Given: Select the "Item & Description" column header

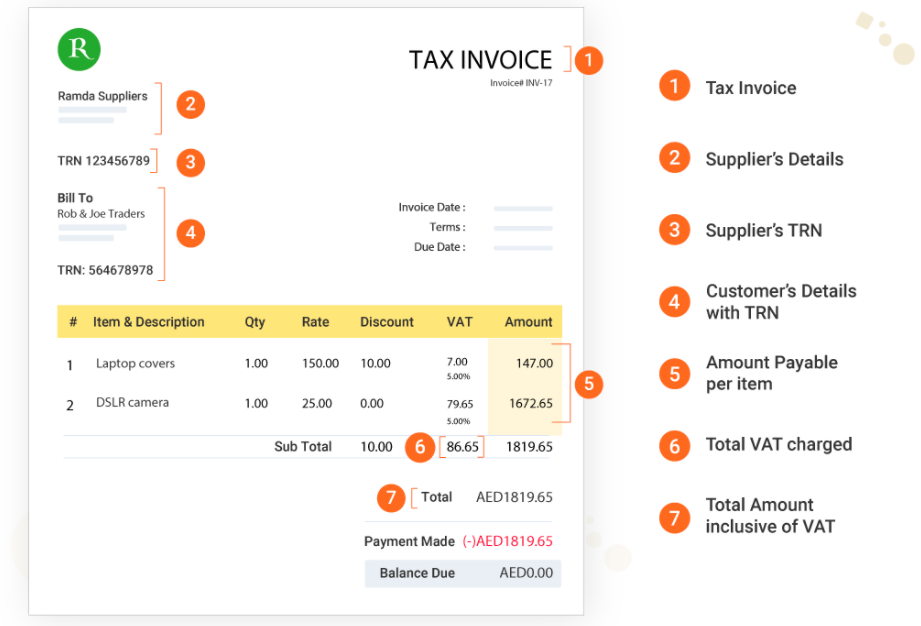Looking at the screenshot, I should click(148, 322).
